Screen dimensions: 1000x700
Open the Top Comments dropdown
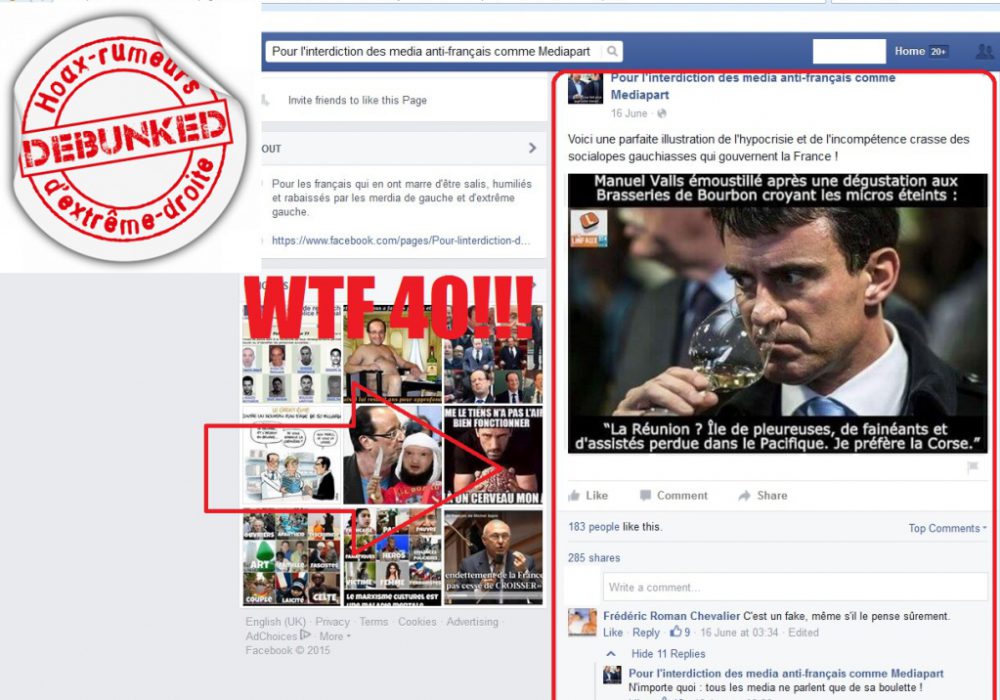tap(947, 528)
